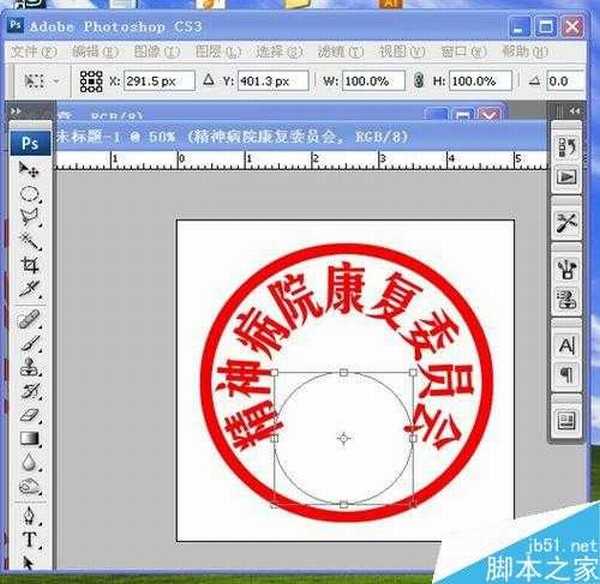Select the Crop tool
The image size is (600, 584).
tap(30, 265)
